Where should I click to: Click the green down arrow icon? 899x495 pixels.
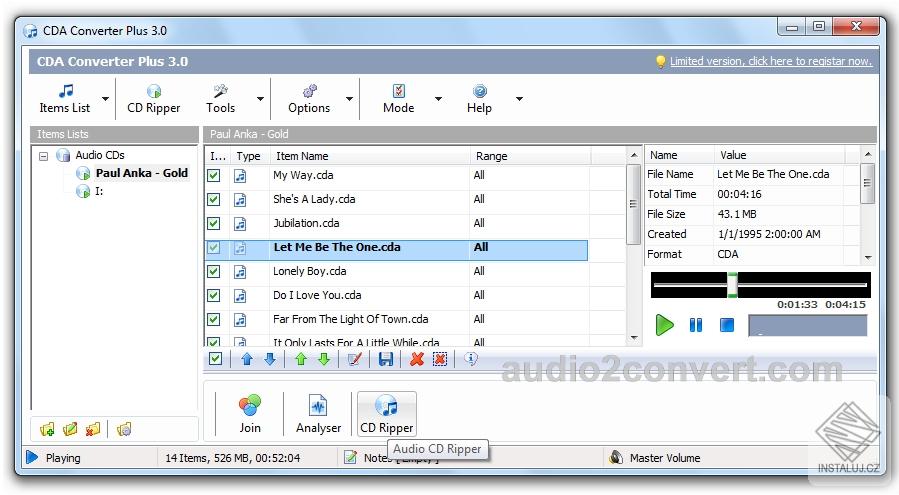(324, 359)
